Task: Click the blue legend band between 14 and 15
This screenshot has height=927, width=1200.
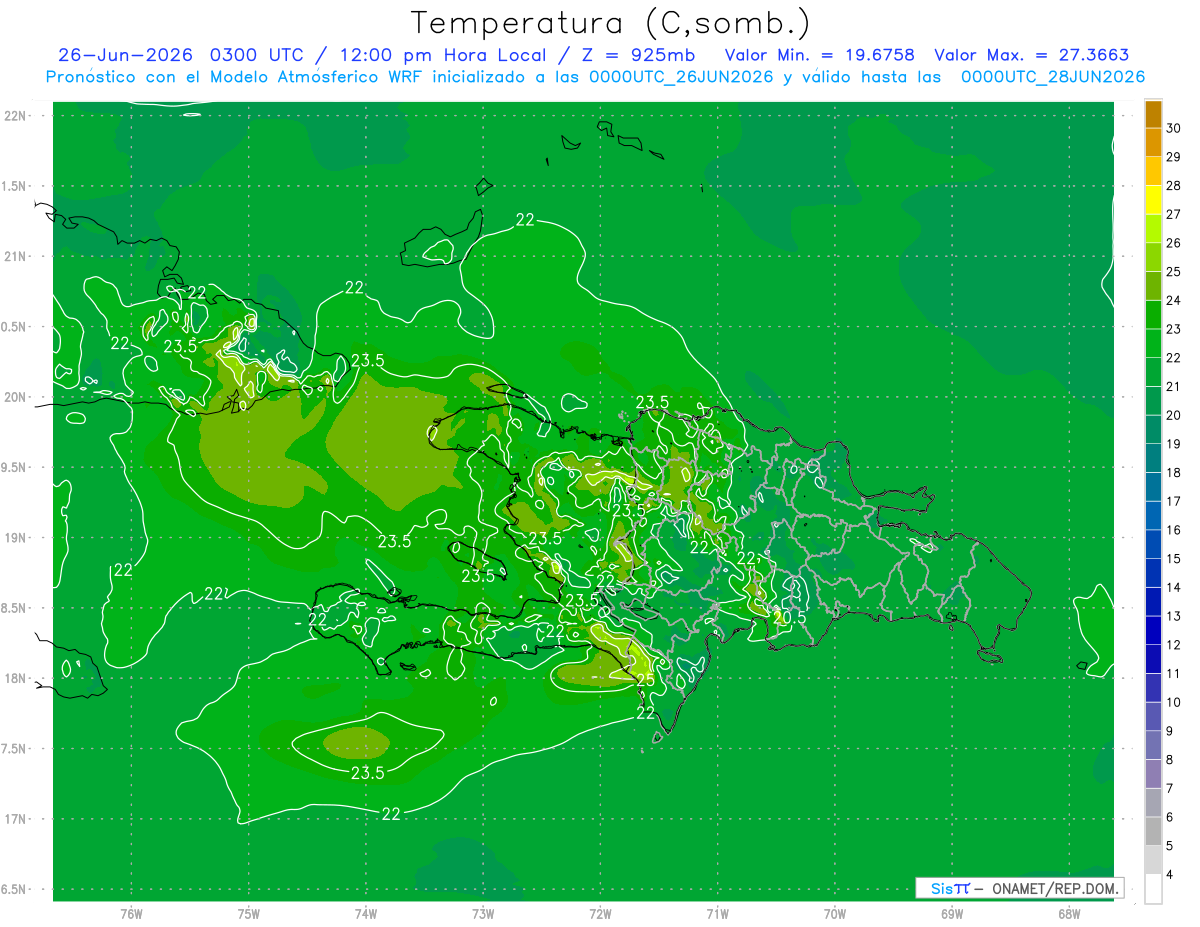Action: tap(1154, 573)
